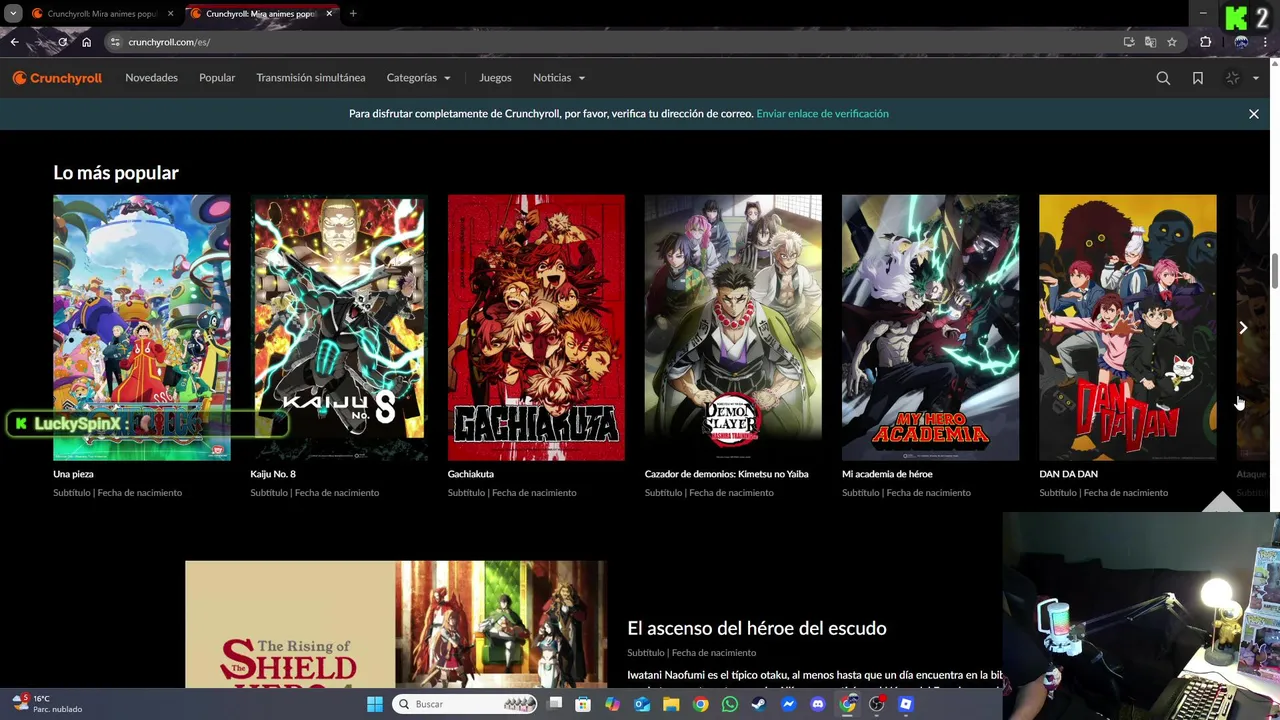The image size is (1280, 720).
Task: Open Task View on the taskbar
Action: click(x=555, y=704)
